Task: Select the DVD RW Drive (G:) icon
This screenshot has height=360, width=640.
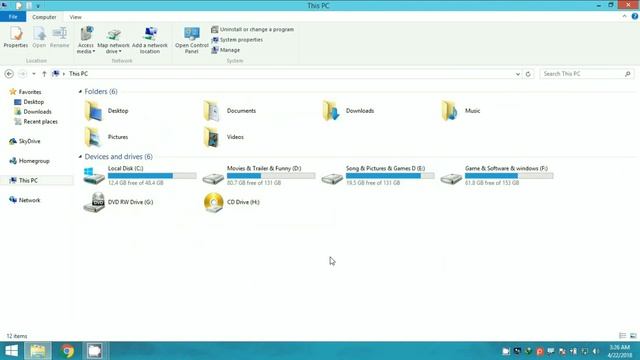Action: tap(93, 202)
